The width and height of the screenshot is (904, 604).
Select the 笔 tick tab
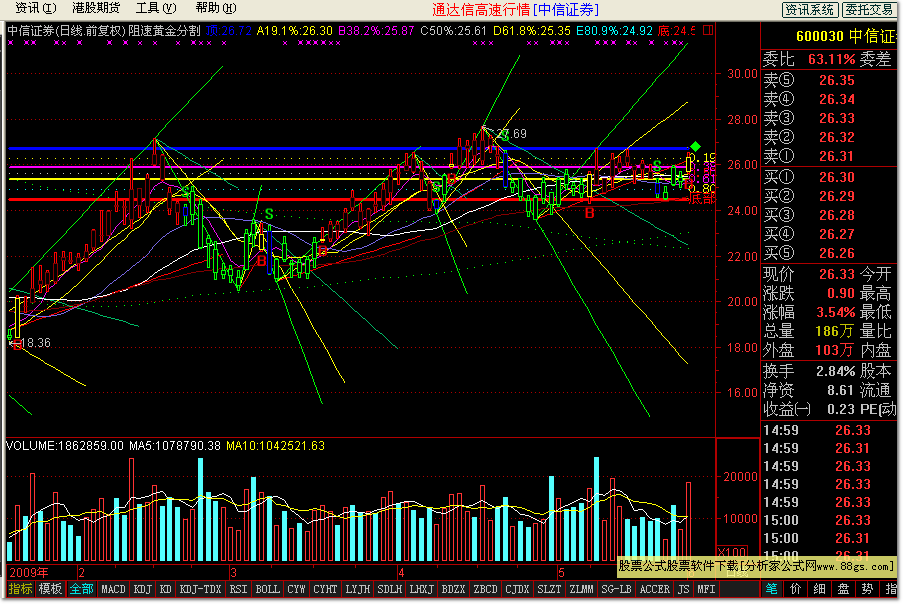(x=771, y=589)
